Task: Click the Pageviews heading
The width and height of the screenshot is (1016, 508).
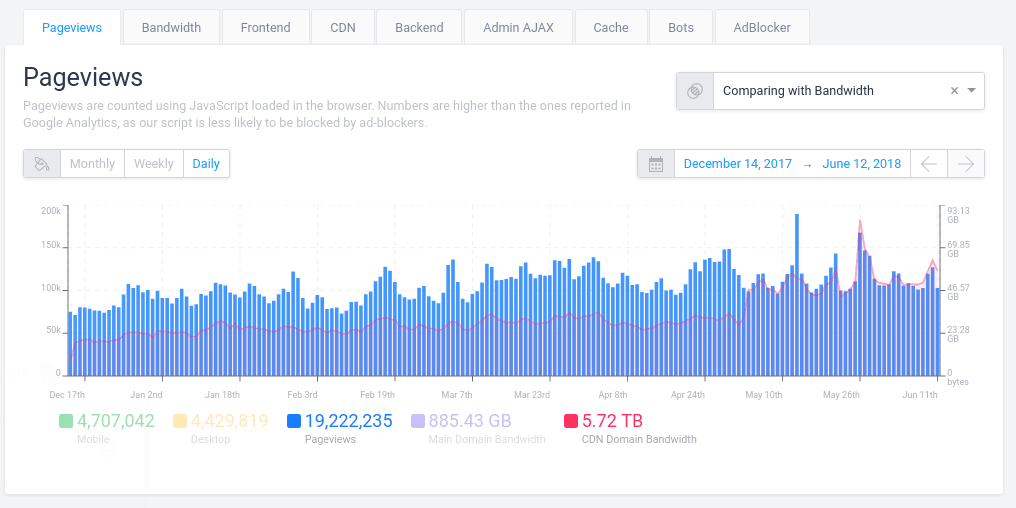Action: point(83,77)
